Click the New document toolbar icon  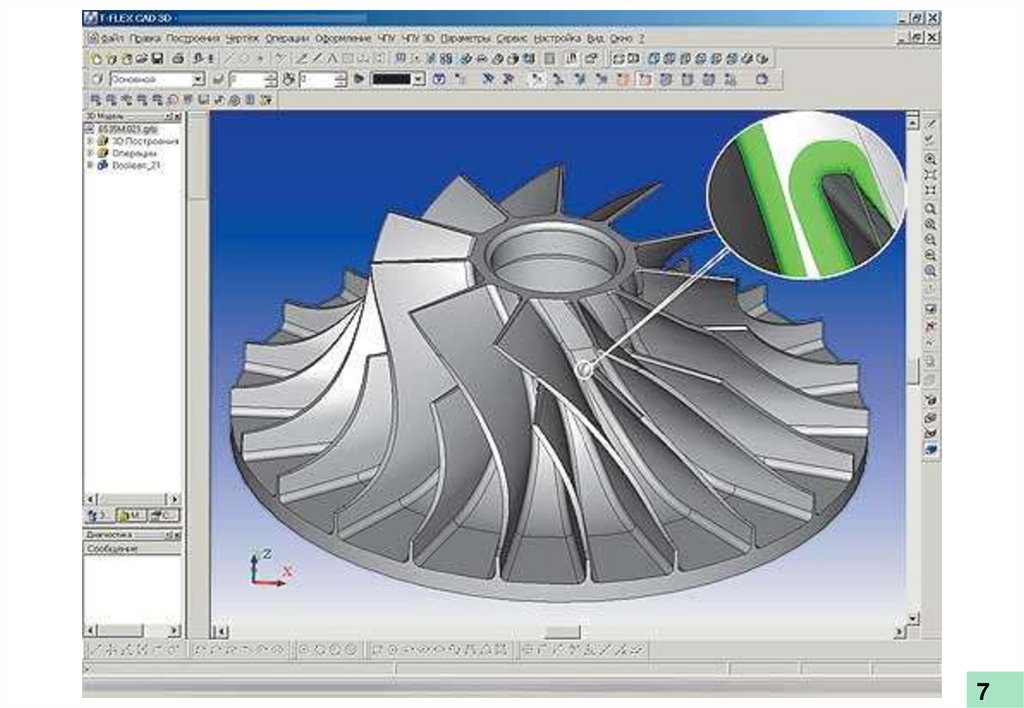tap(97, 59)
